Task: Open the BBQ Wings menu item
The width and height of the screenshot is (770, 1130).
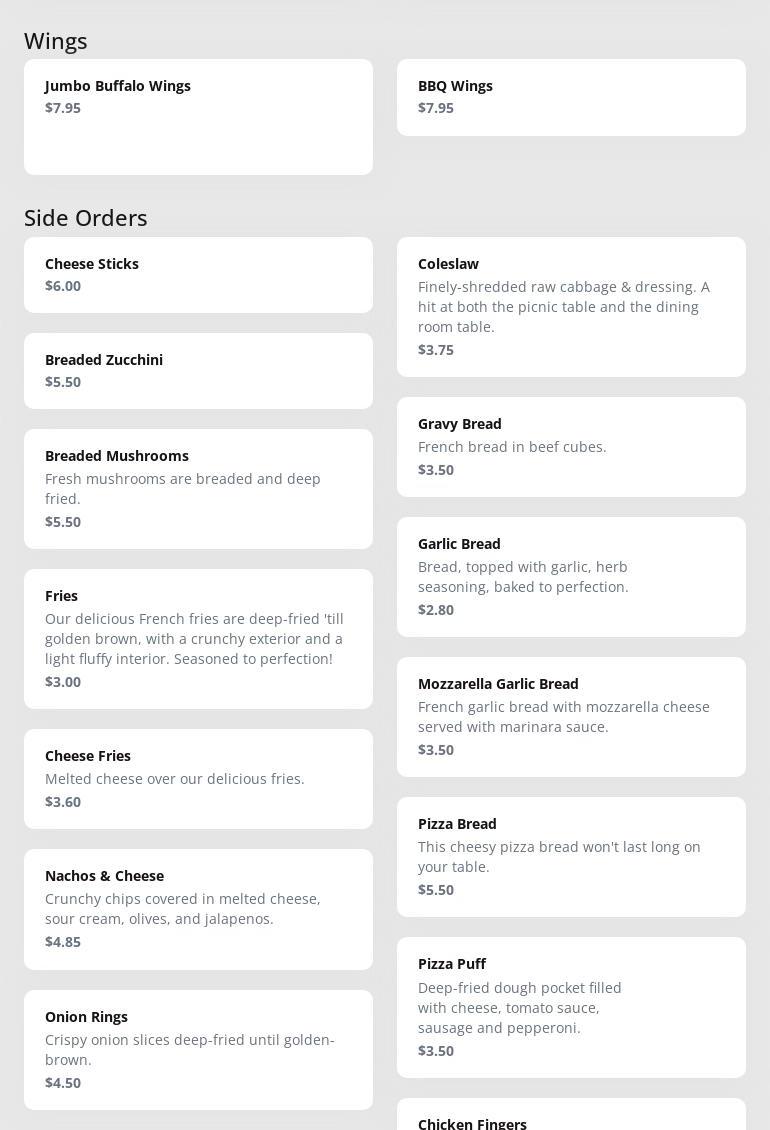Action: [x=570, y=97]
